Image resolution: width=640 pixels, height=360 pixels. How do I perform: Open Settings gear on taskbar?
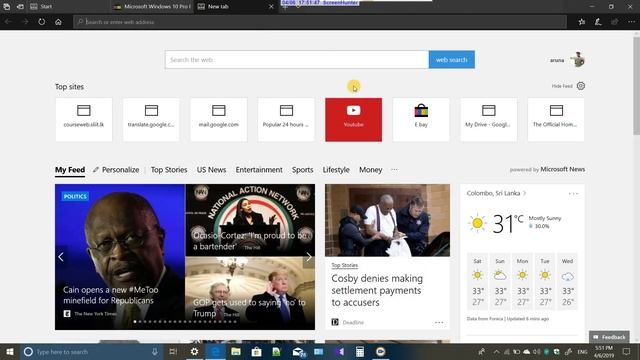pyautogui.click(x=194, y=351)
